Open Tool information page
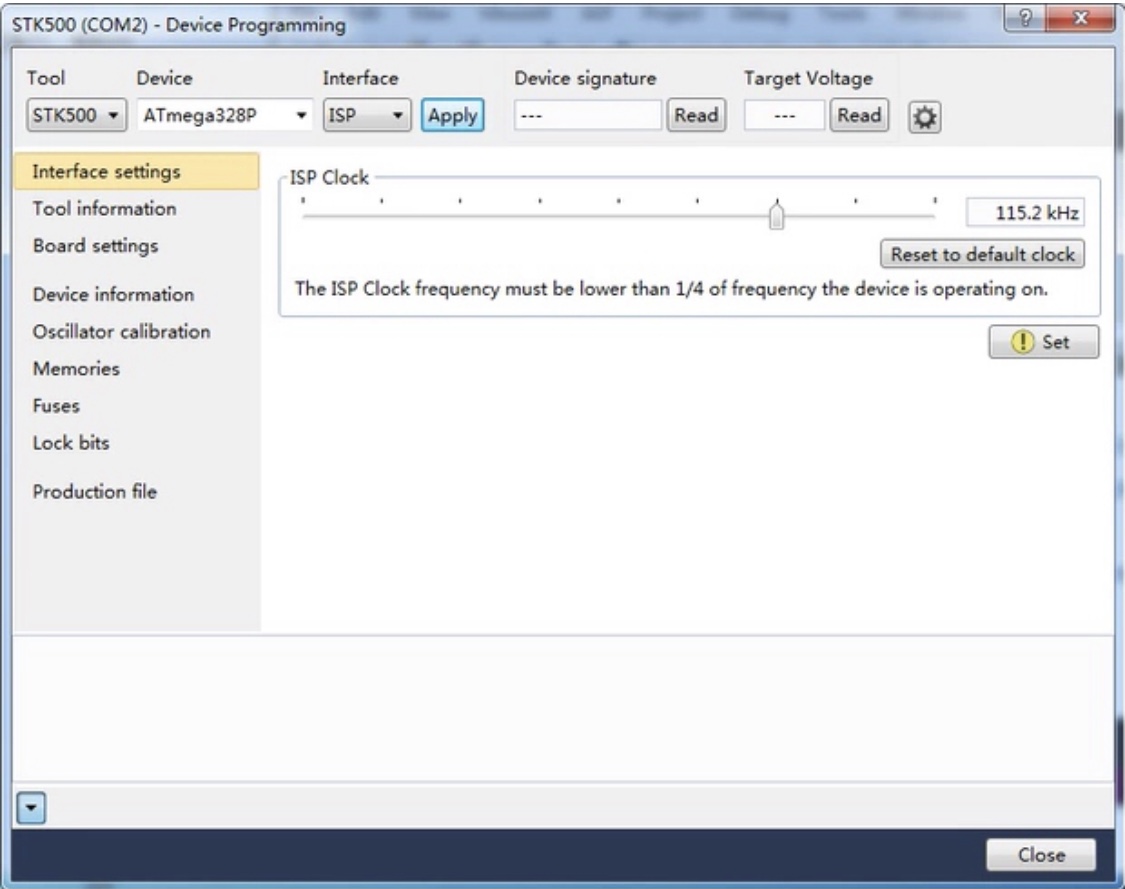Image resolution: width=1125 pixels, height=889 pixels. point(104,209)
